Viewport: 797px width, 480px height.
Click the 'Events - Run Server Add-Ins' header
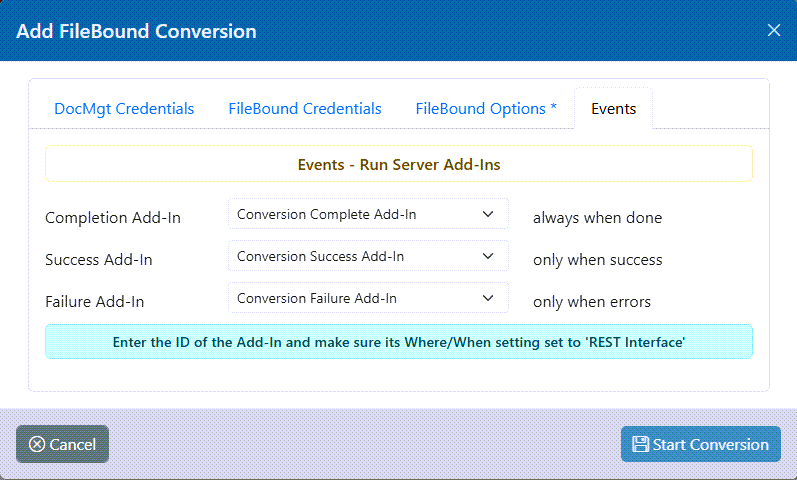click(399, 164)
